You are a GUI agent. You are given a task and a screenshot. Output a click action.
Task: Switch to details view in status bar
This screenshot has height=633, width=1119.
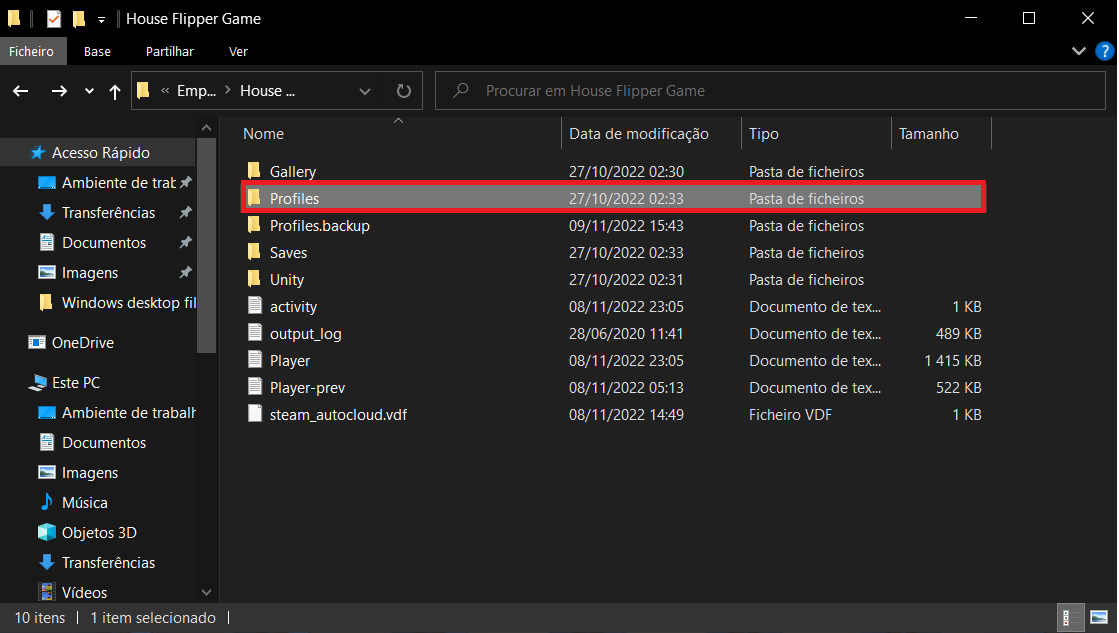[x=1068, y=618]
